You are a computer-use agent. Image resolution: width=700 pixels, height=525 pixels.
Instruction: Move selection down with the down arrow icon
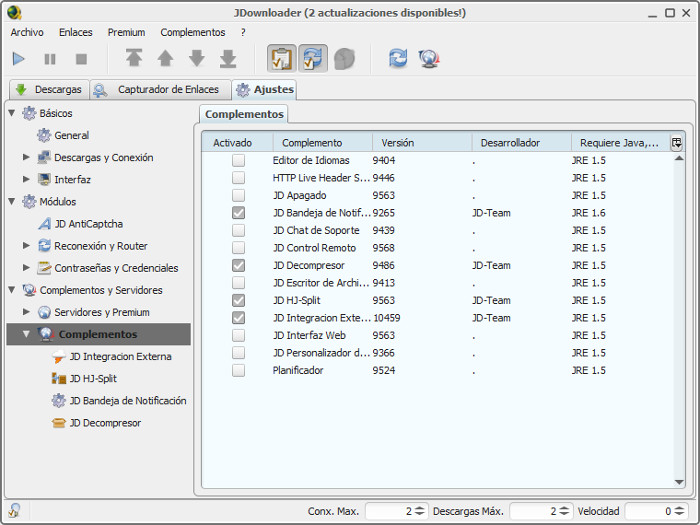(197, 58)
